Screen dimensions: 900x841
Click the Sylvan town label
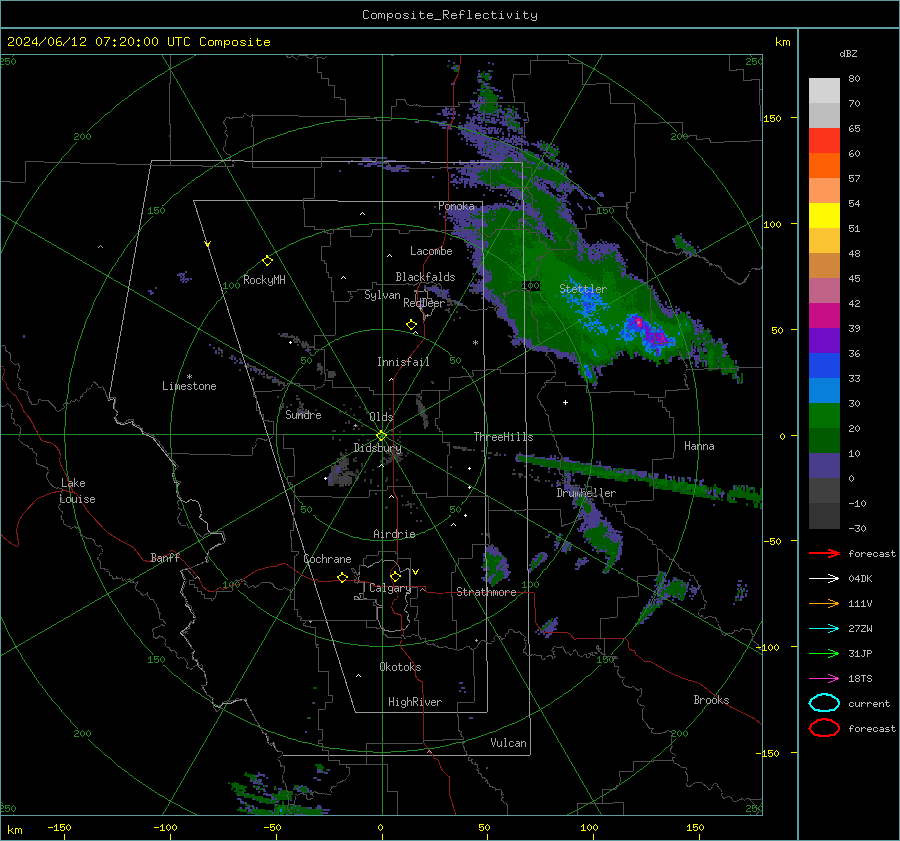pyautogui.click(x=382, y=295)
